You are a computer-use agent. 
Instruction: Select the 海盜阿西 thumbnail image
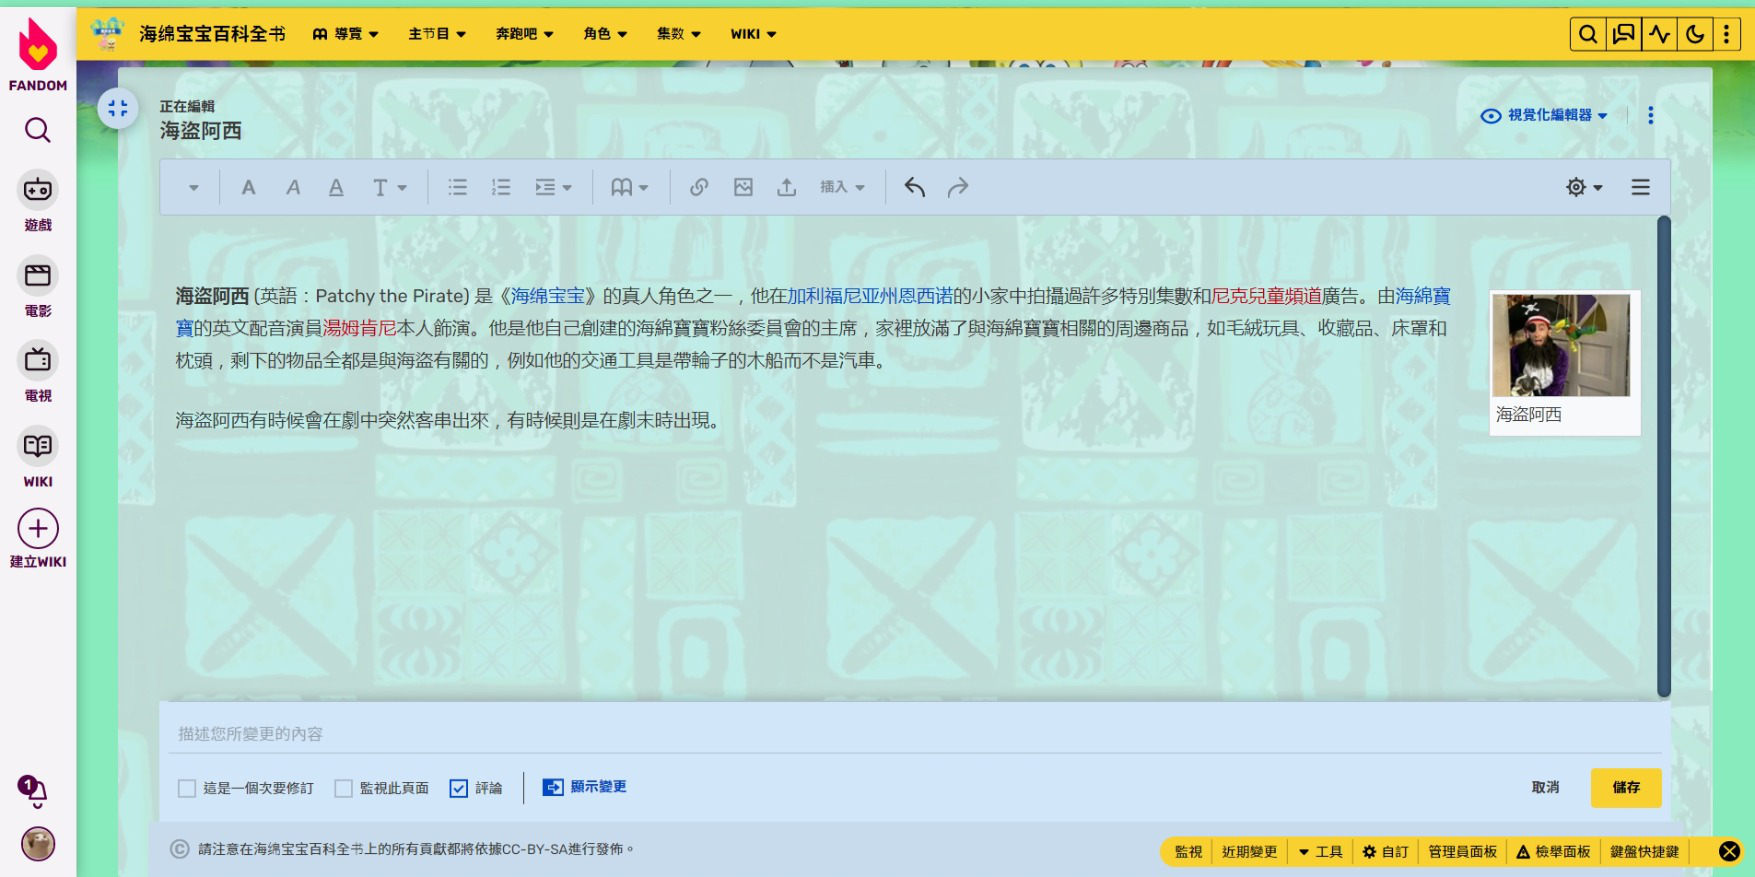pyautogui.click(x=1561, y=345)
